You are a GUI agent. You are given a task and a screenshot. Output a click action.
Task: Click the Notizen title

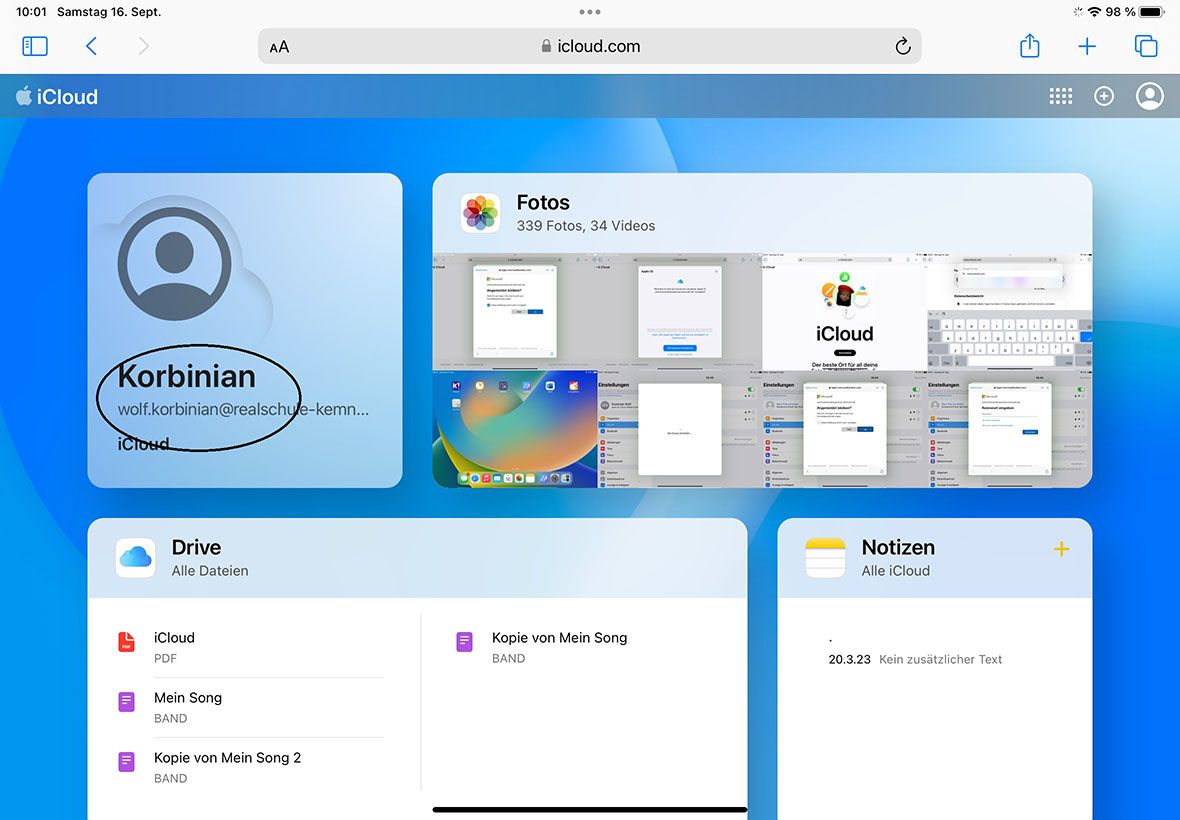[x=898, y=547]
